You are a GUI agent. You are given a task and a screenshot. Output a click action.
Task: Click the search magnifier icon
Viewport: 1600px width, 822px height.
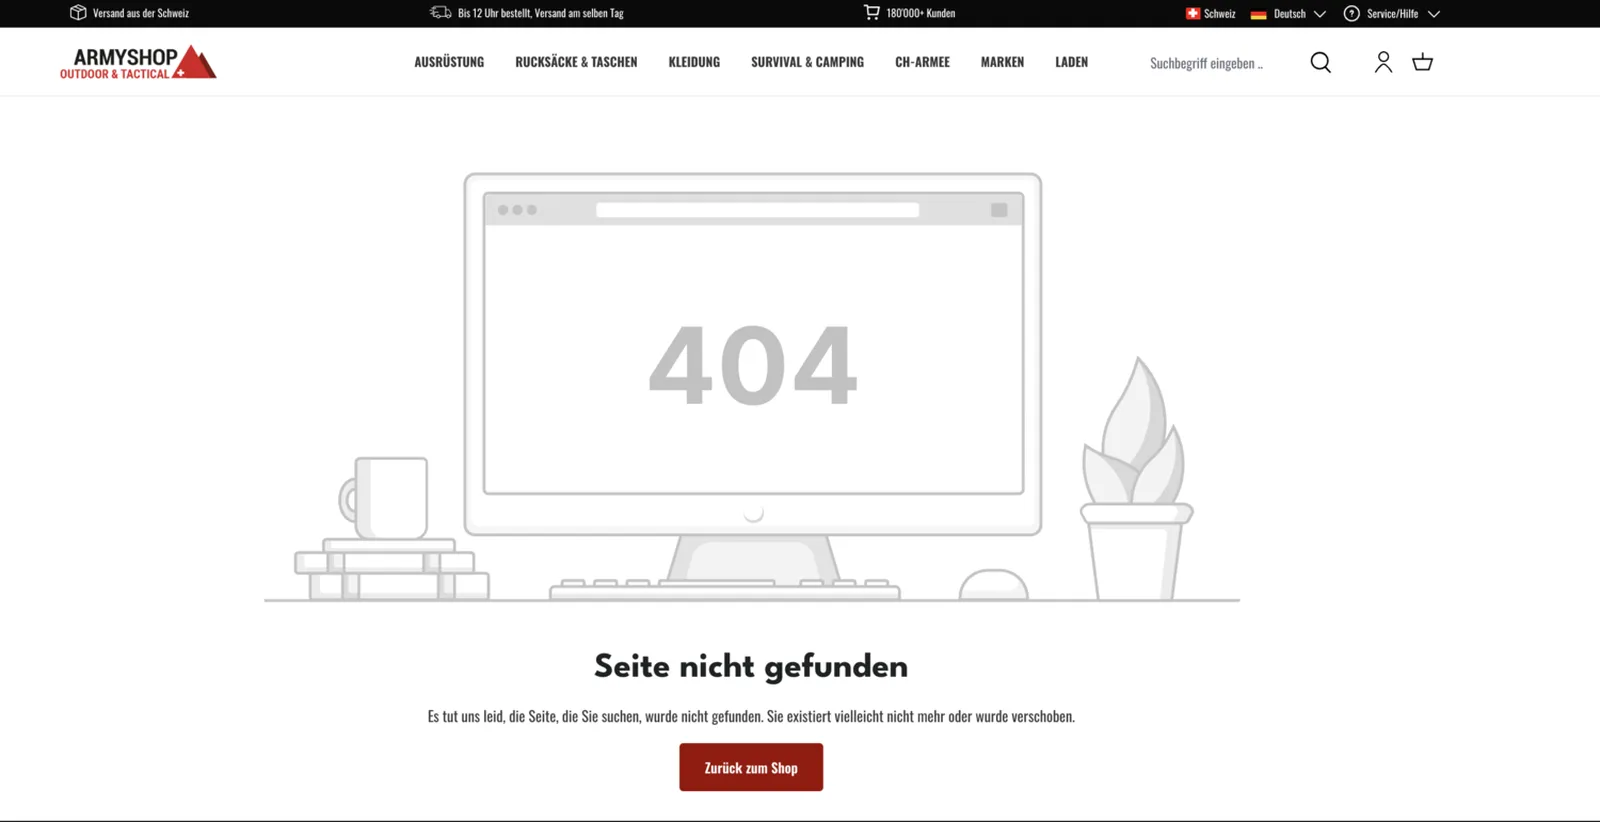tap(1320, 62)
